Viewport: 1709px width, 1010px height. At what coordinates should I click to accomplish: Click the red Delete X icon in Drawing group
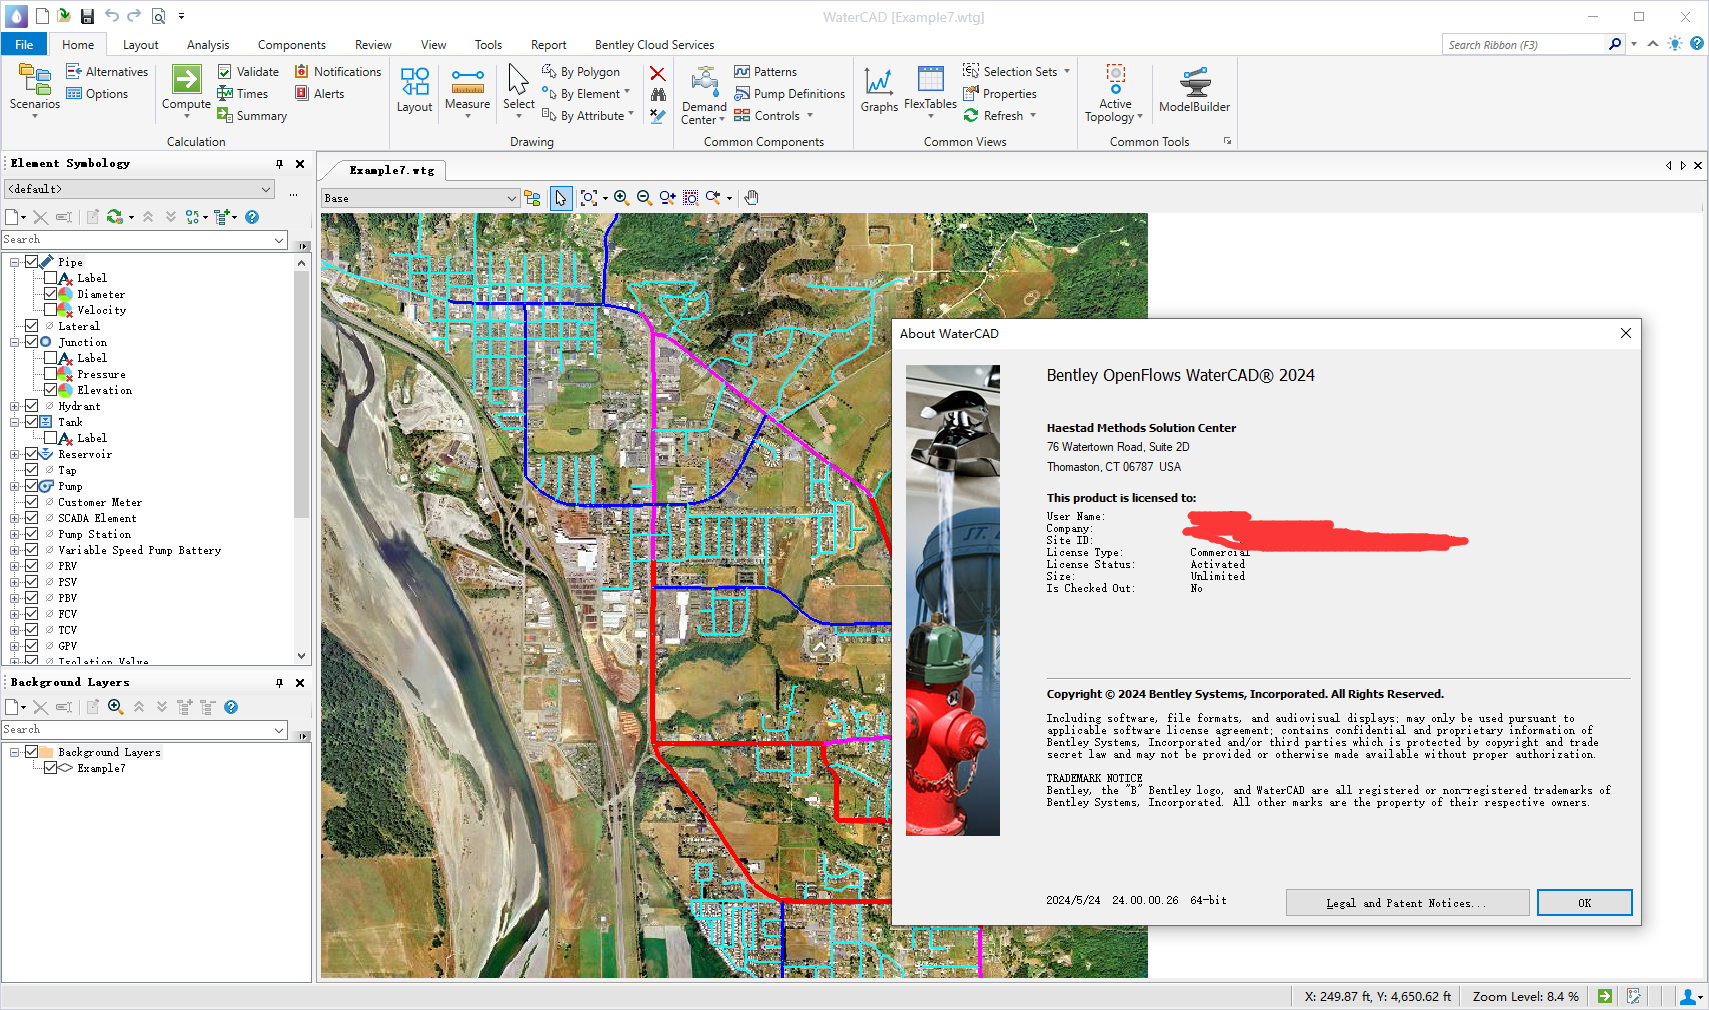click(x=657, y=73)
